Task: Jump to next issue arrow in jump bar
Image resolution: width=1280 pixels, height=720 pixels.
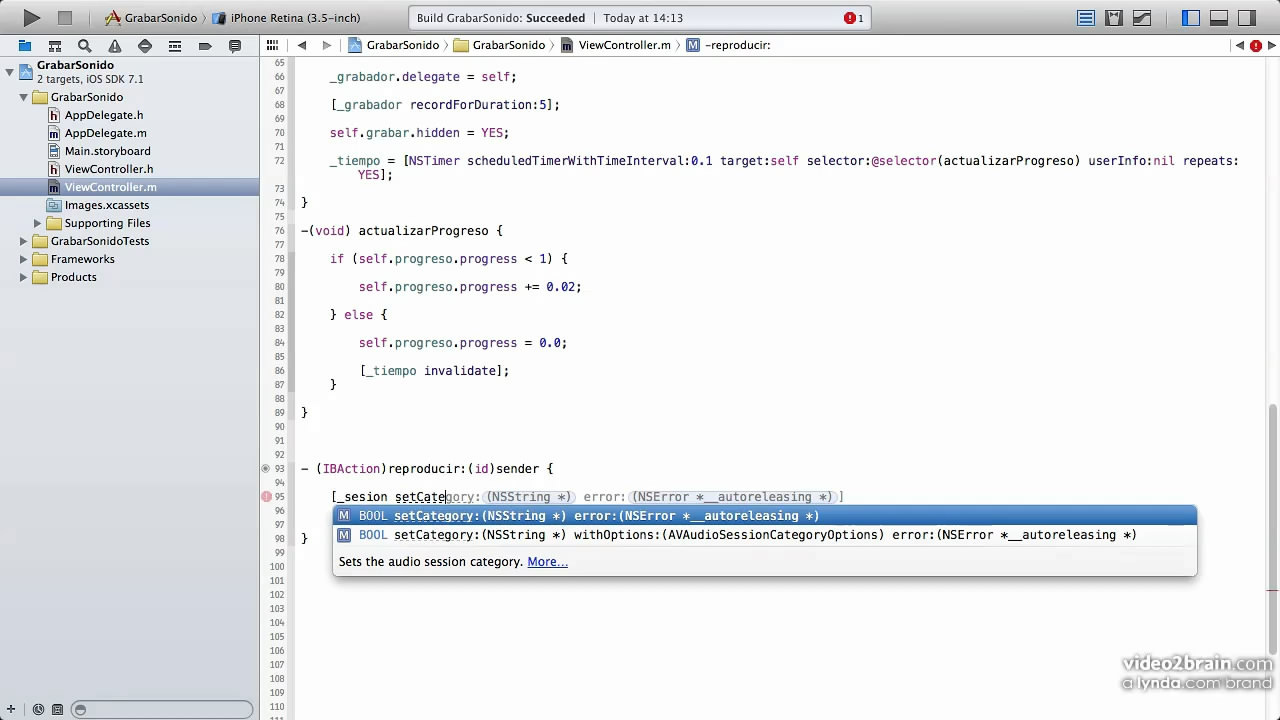Action: coord(1271,45)
